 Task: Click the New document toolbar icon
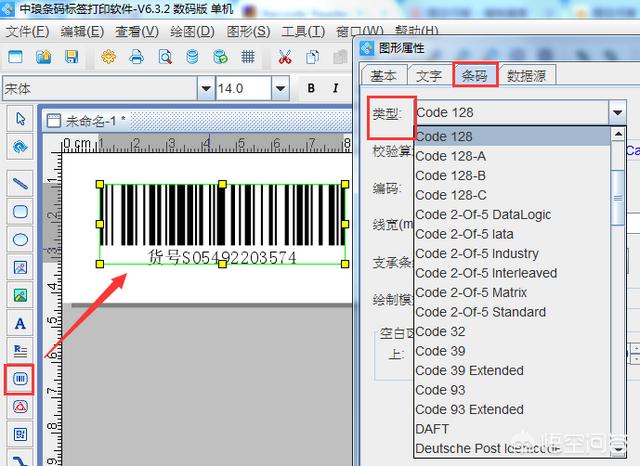click(16, 56)
